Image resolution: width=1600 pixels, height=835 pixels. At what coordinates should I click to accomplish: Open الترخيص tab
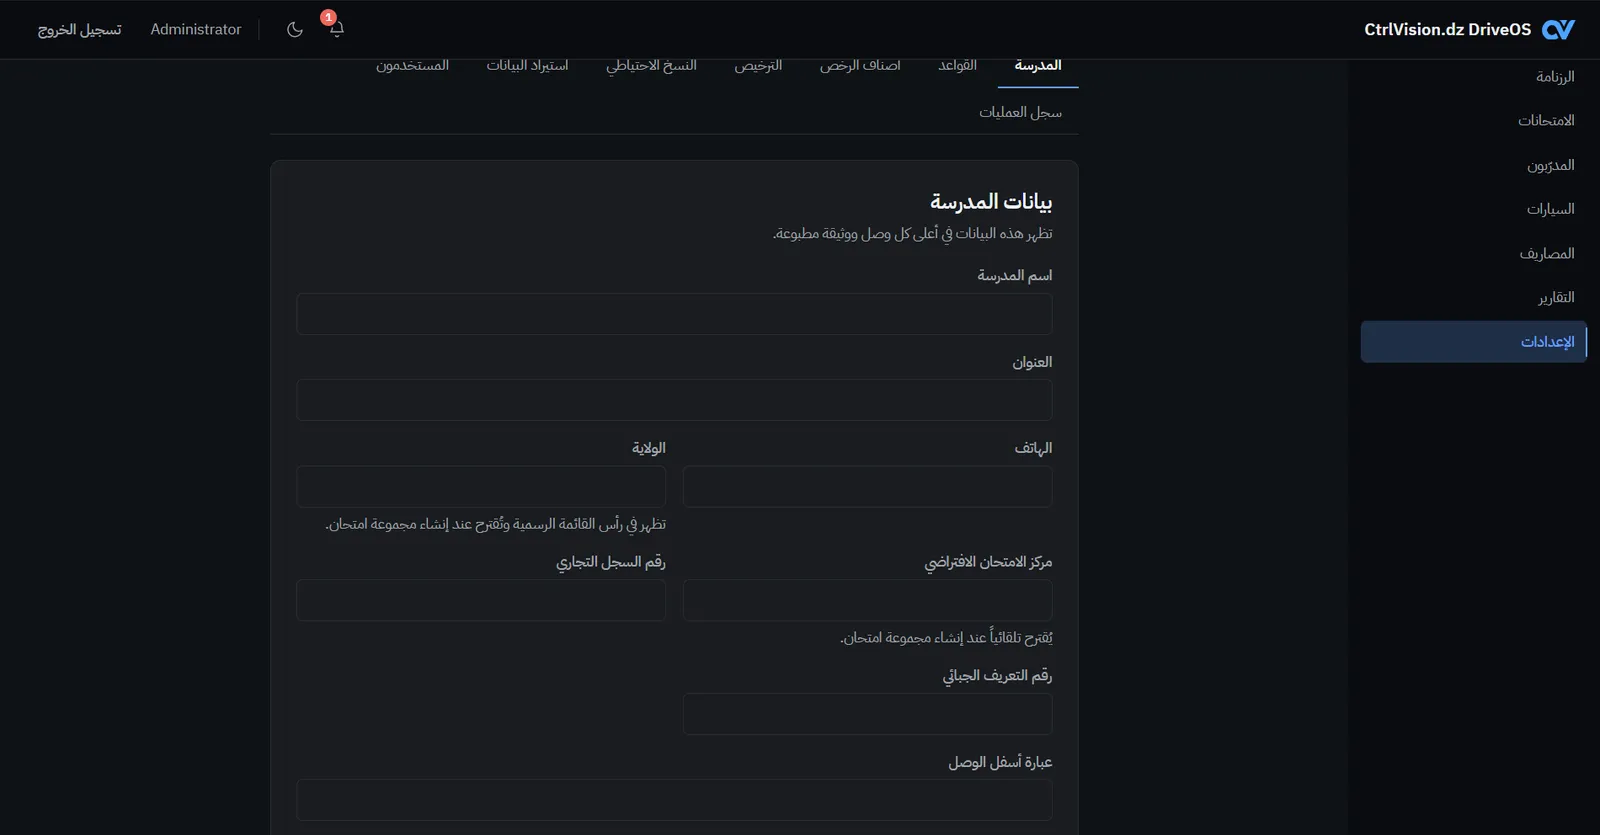[x=758, y=66]
